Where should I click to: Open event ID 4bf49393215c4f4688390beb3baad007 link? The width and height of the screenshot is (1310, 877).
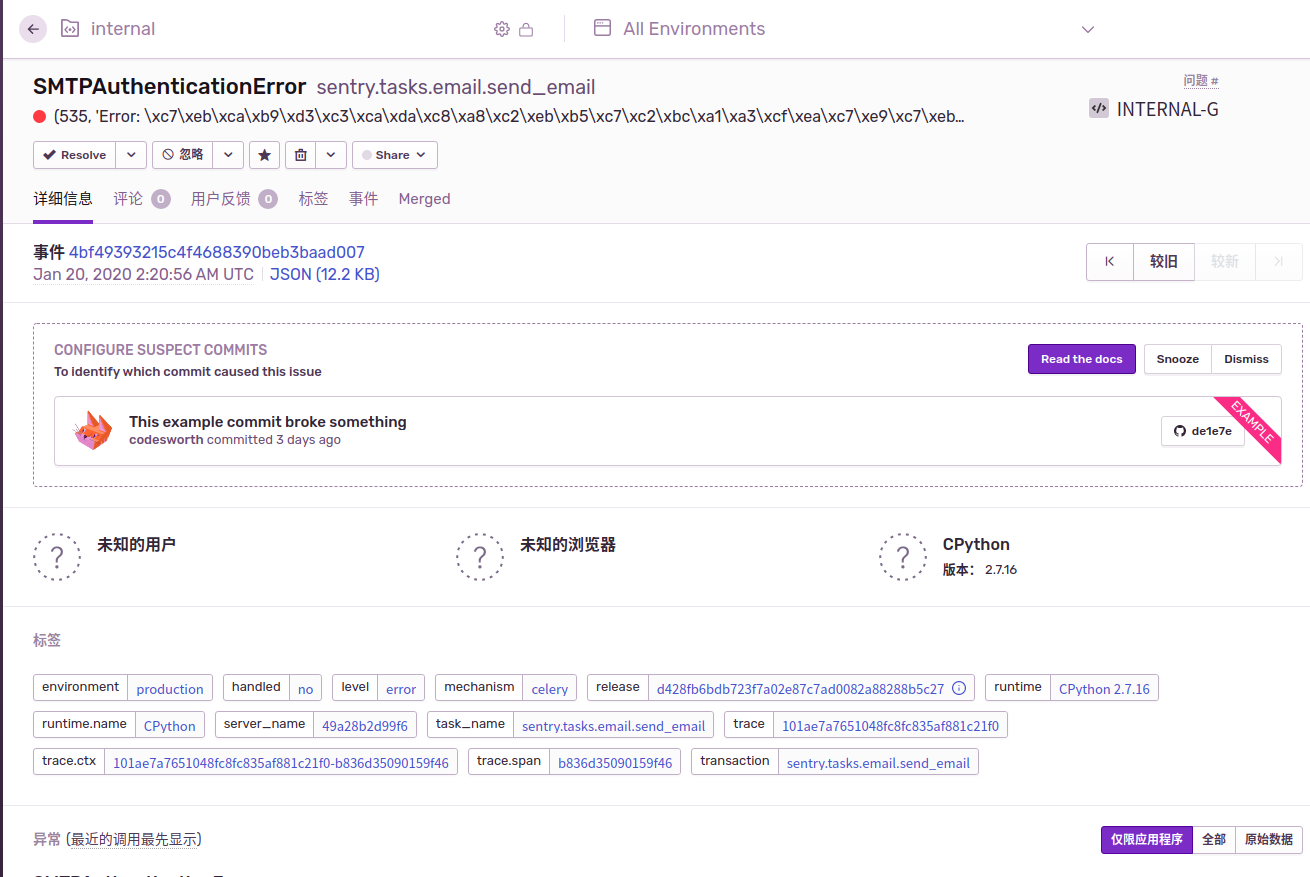click(x=217, y=252)
